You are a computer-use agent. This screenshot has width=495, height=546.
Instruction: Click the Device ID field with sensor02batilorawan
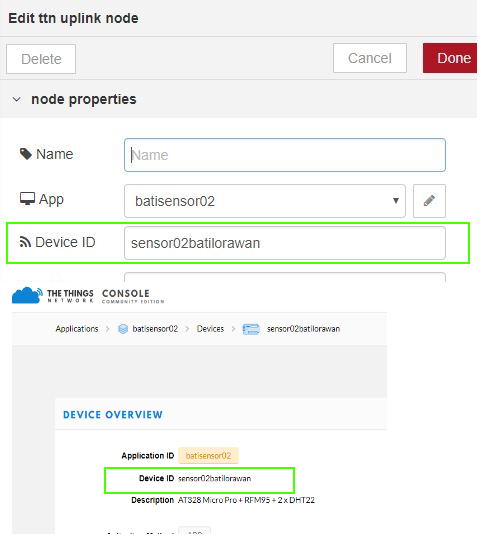285,243
